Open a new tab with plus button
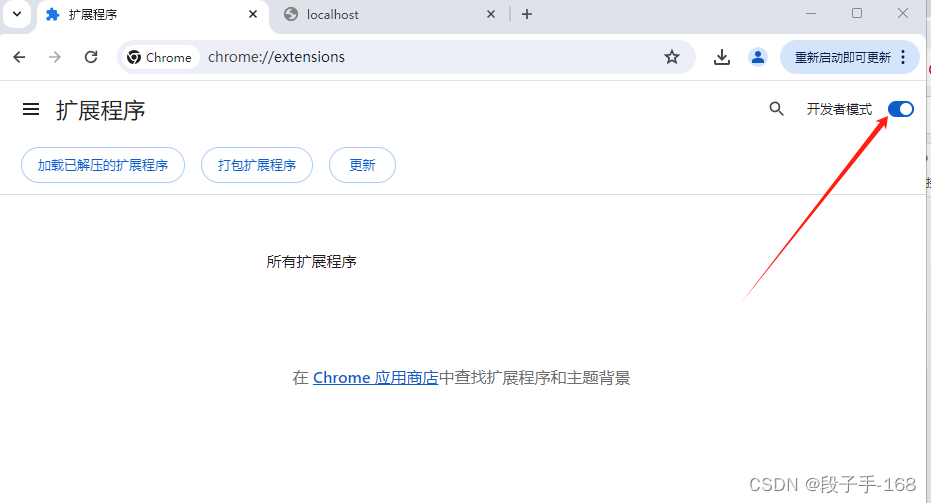 527,14
